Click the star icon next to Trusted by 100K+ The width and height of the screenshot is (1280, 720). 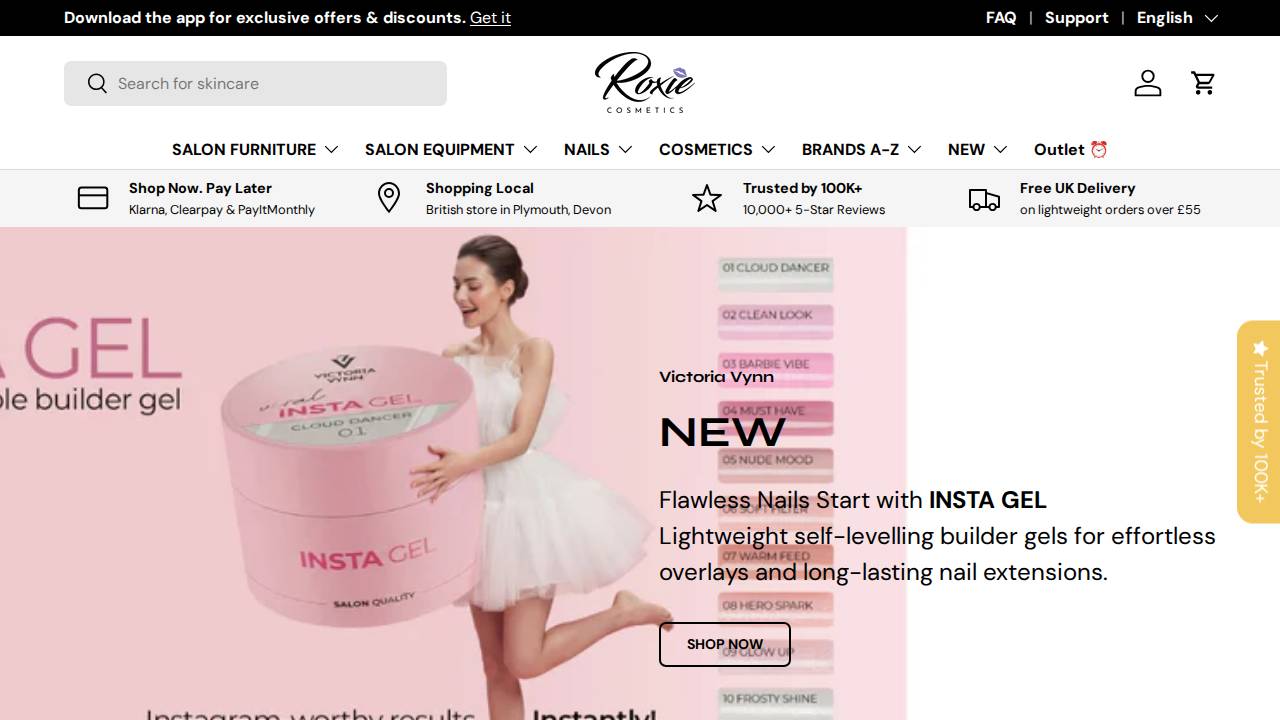pyautogui.click(x=707, y=198)
